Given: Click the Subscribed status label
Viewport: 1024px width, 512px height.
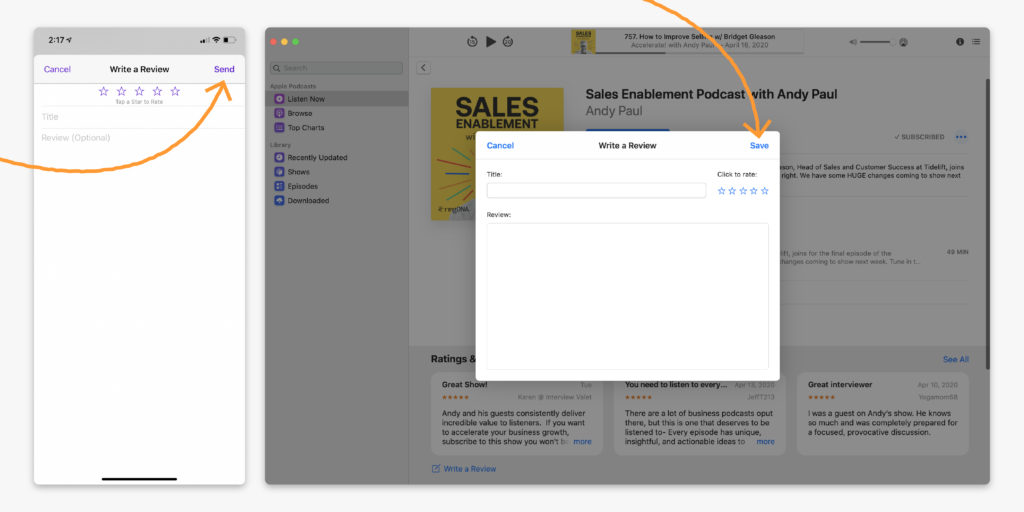Looking at the screenshot, I should pyautogui.click(x=920, y=137).
